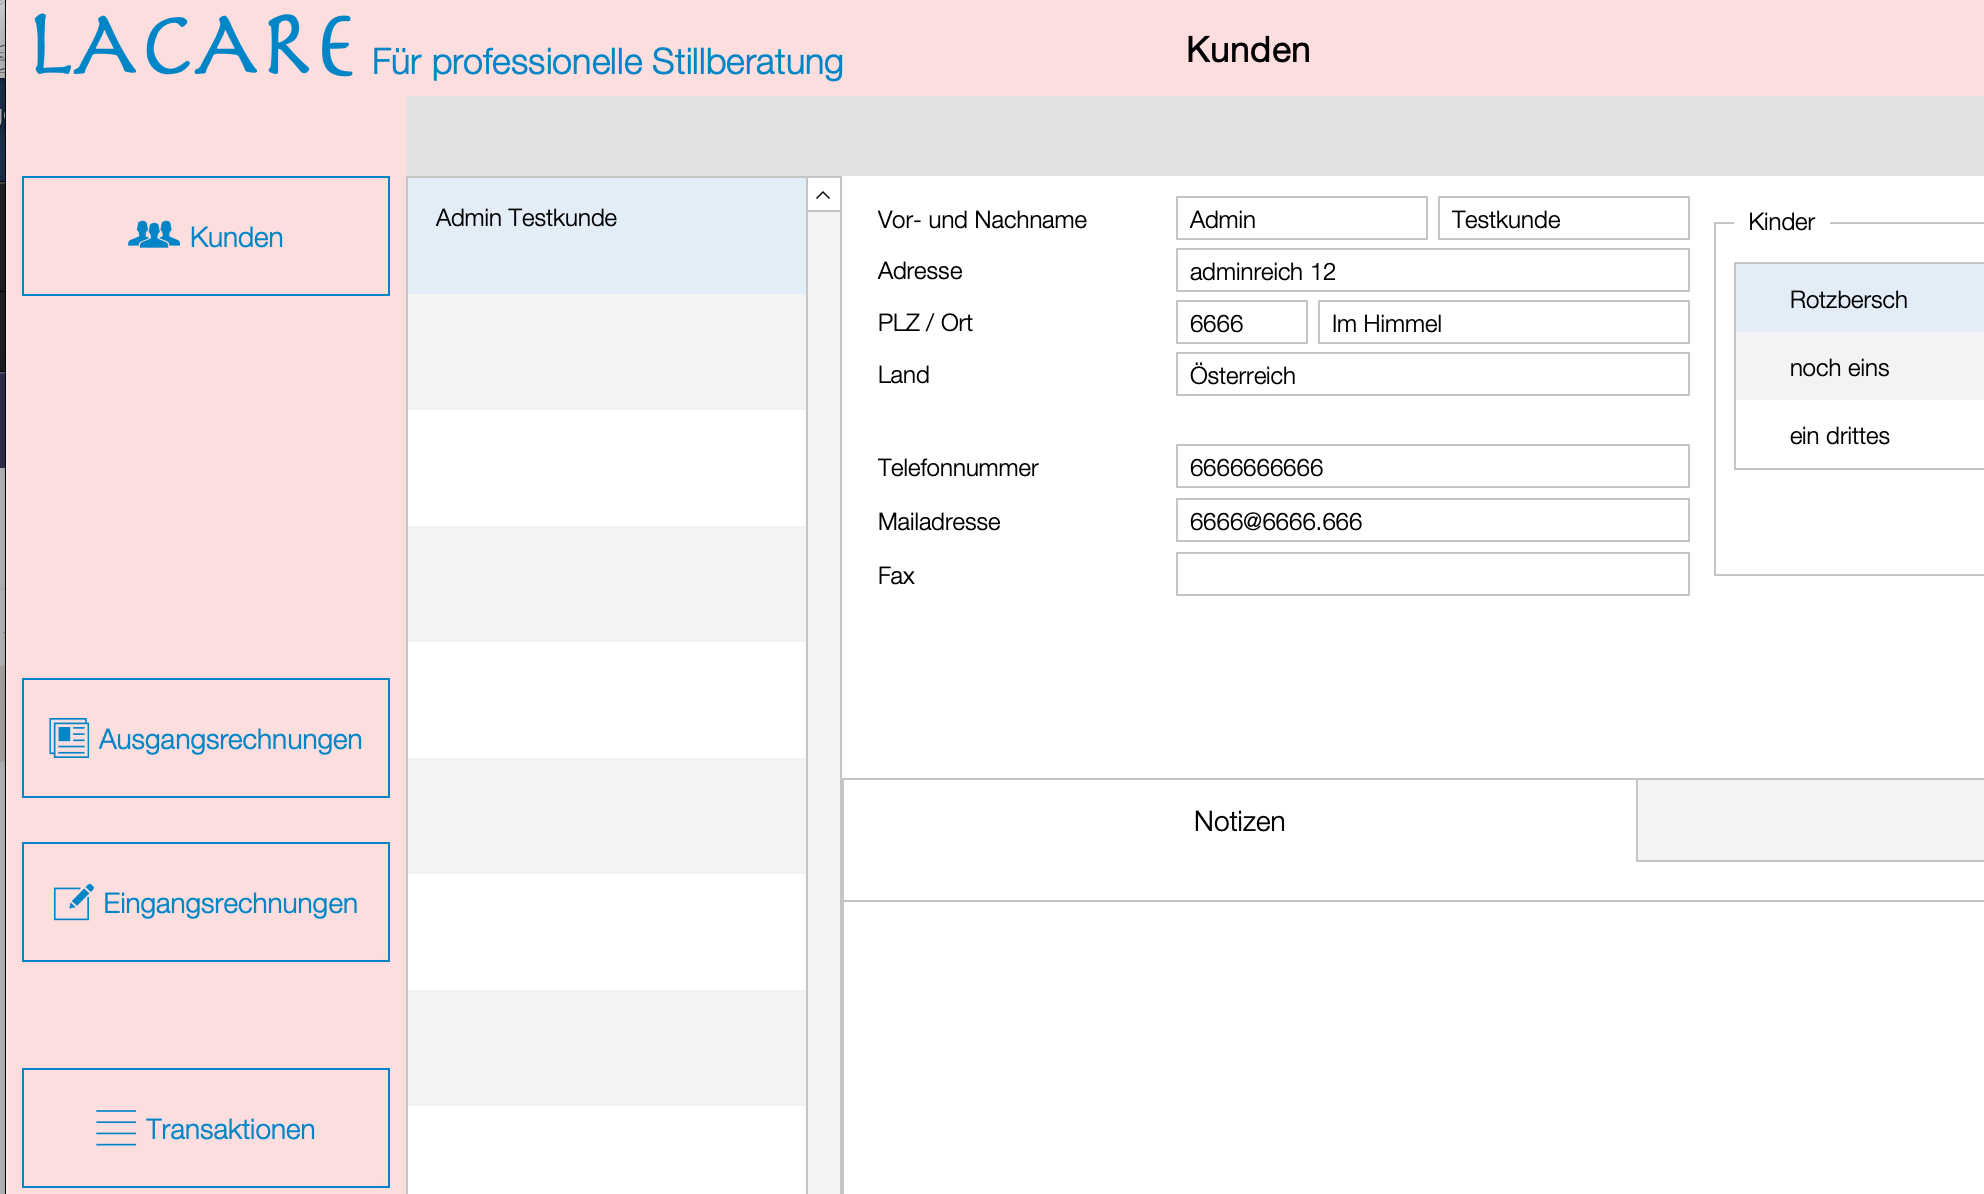
Task: Click the Land field Österreich
Action: [1431, 375]
